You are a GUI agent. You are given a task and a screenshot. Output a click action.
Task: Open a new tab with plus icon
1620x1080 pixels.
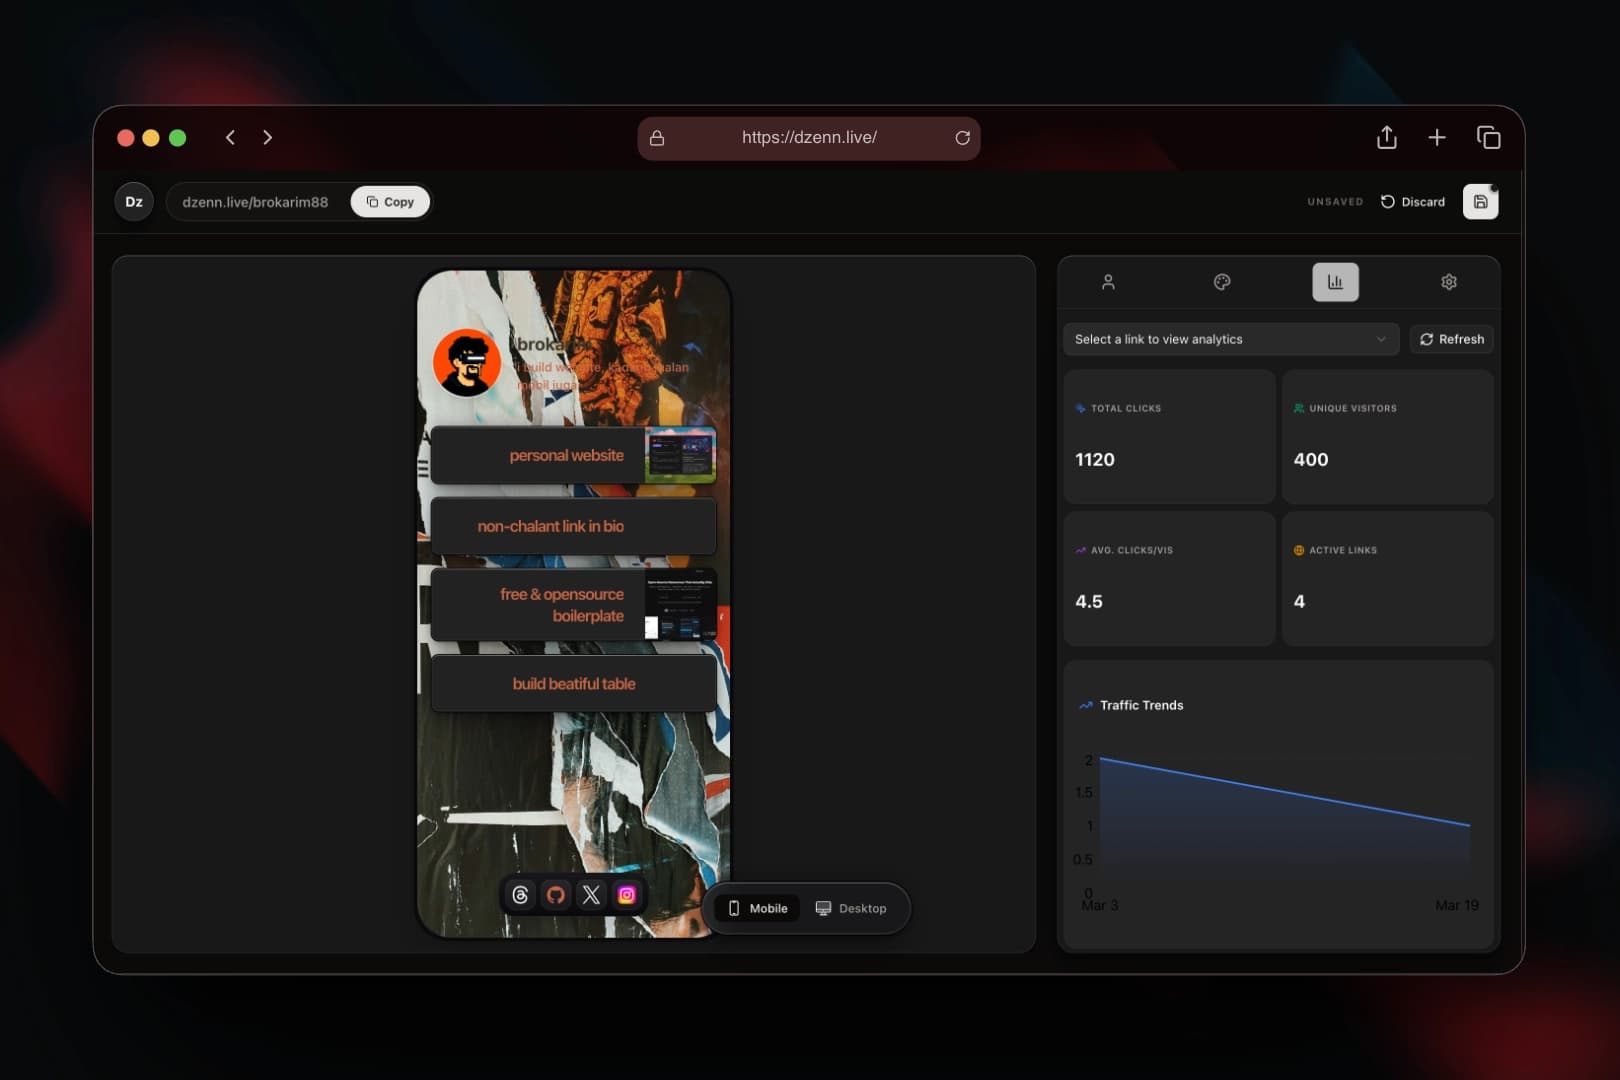pos(1436,137)
